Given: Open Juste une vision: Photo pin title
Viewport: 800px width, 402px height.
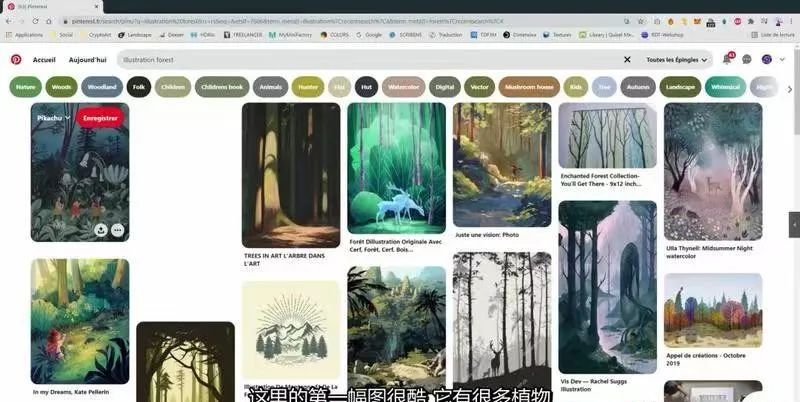Looking at the screenshot, I should (487, 235).
